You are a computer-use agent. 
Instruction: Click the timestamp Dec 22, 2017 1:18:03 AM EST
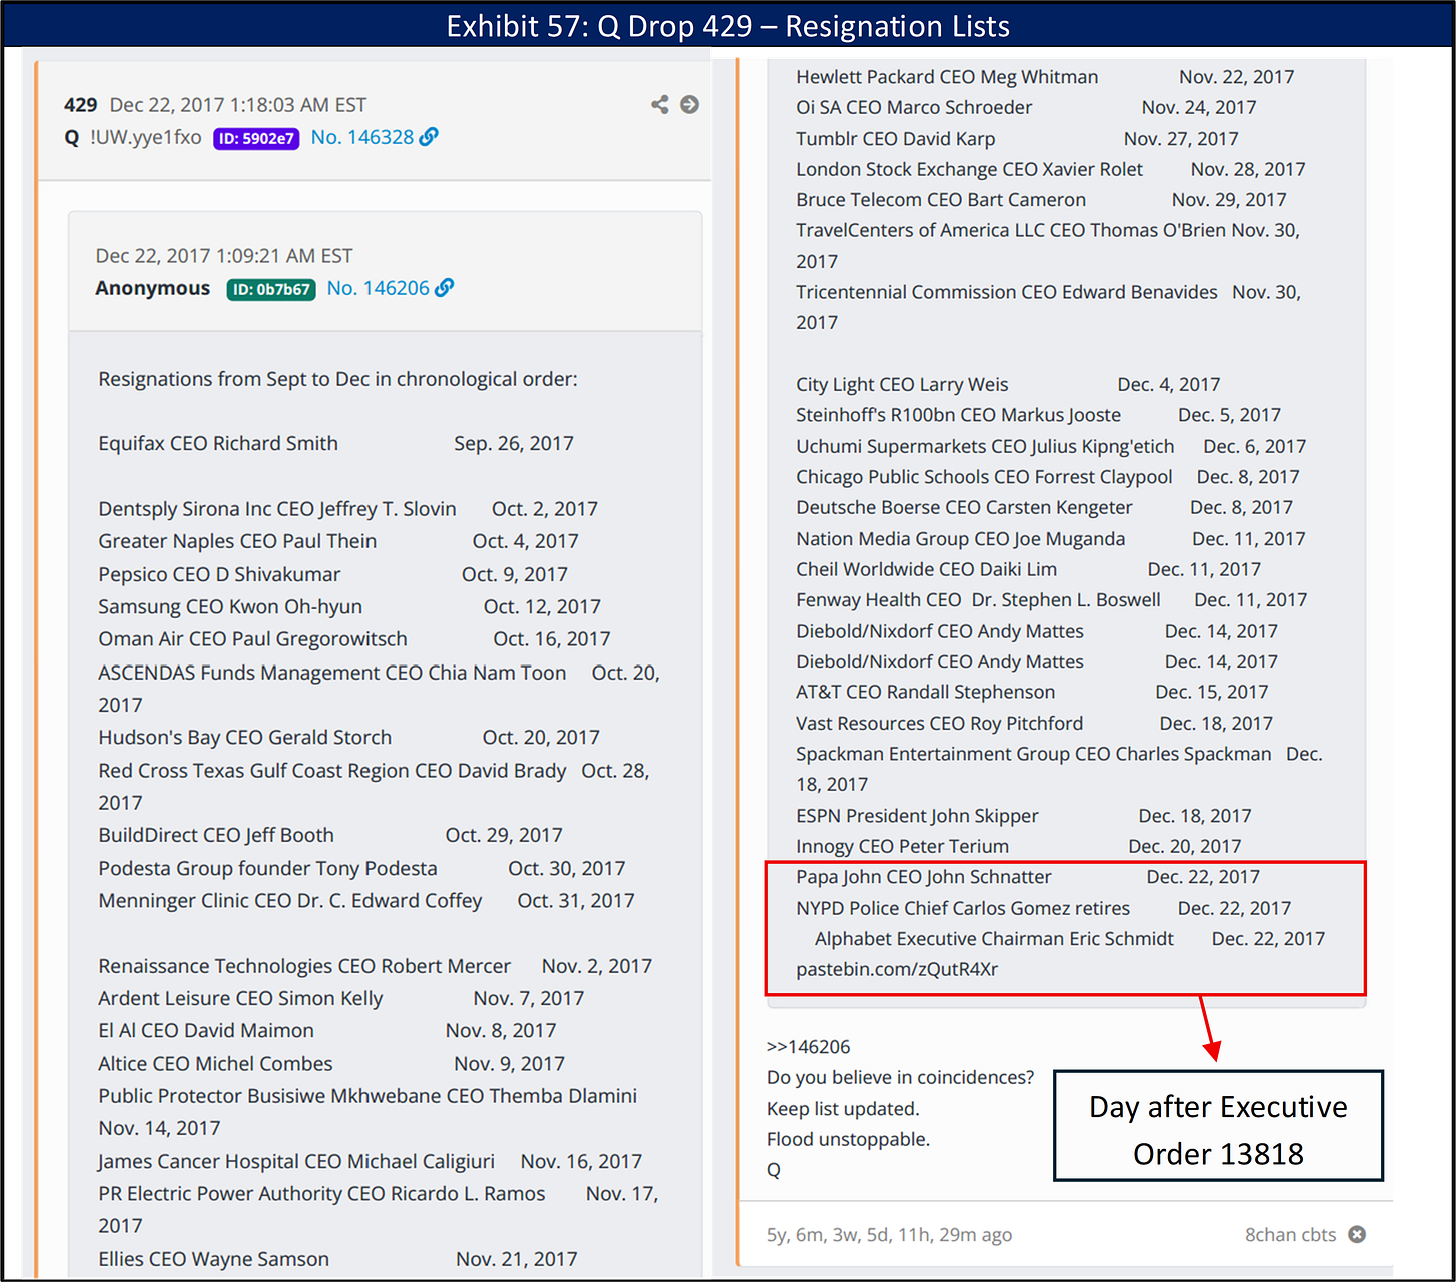pyautogui.click(x=238, y=105)
